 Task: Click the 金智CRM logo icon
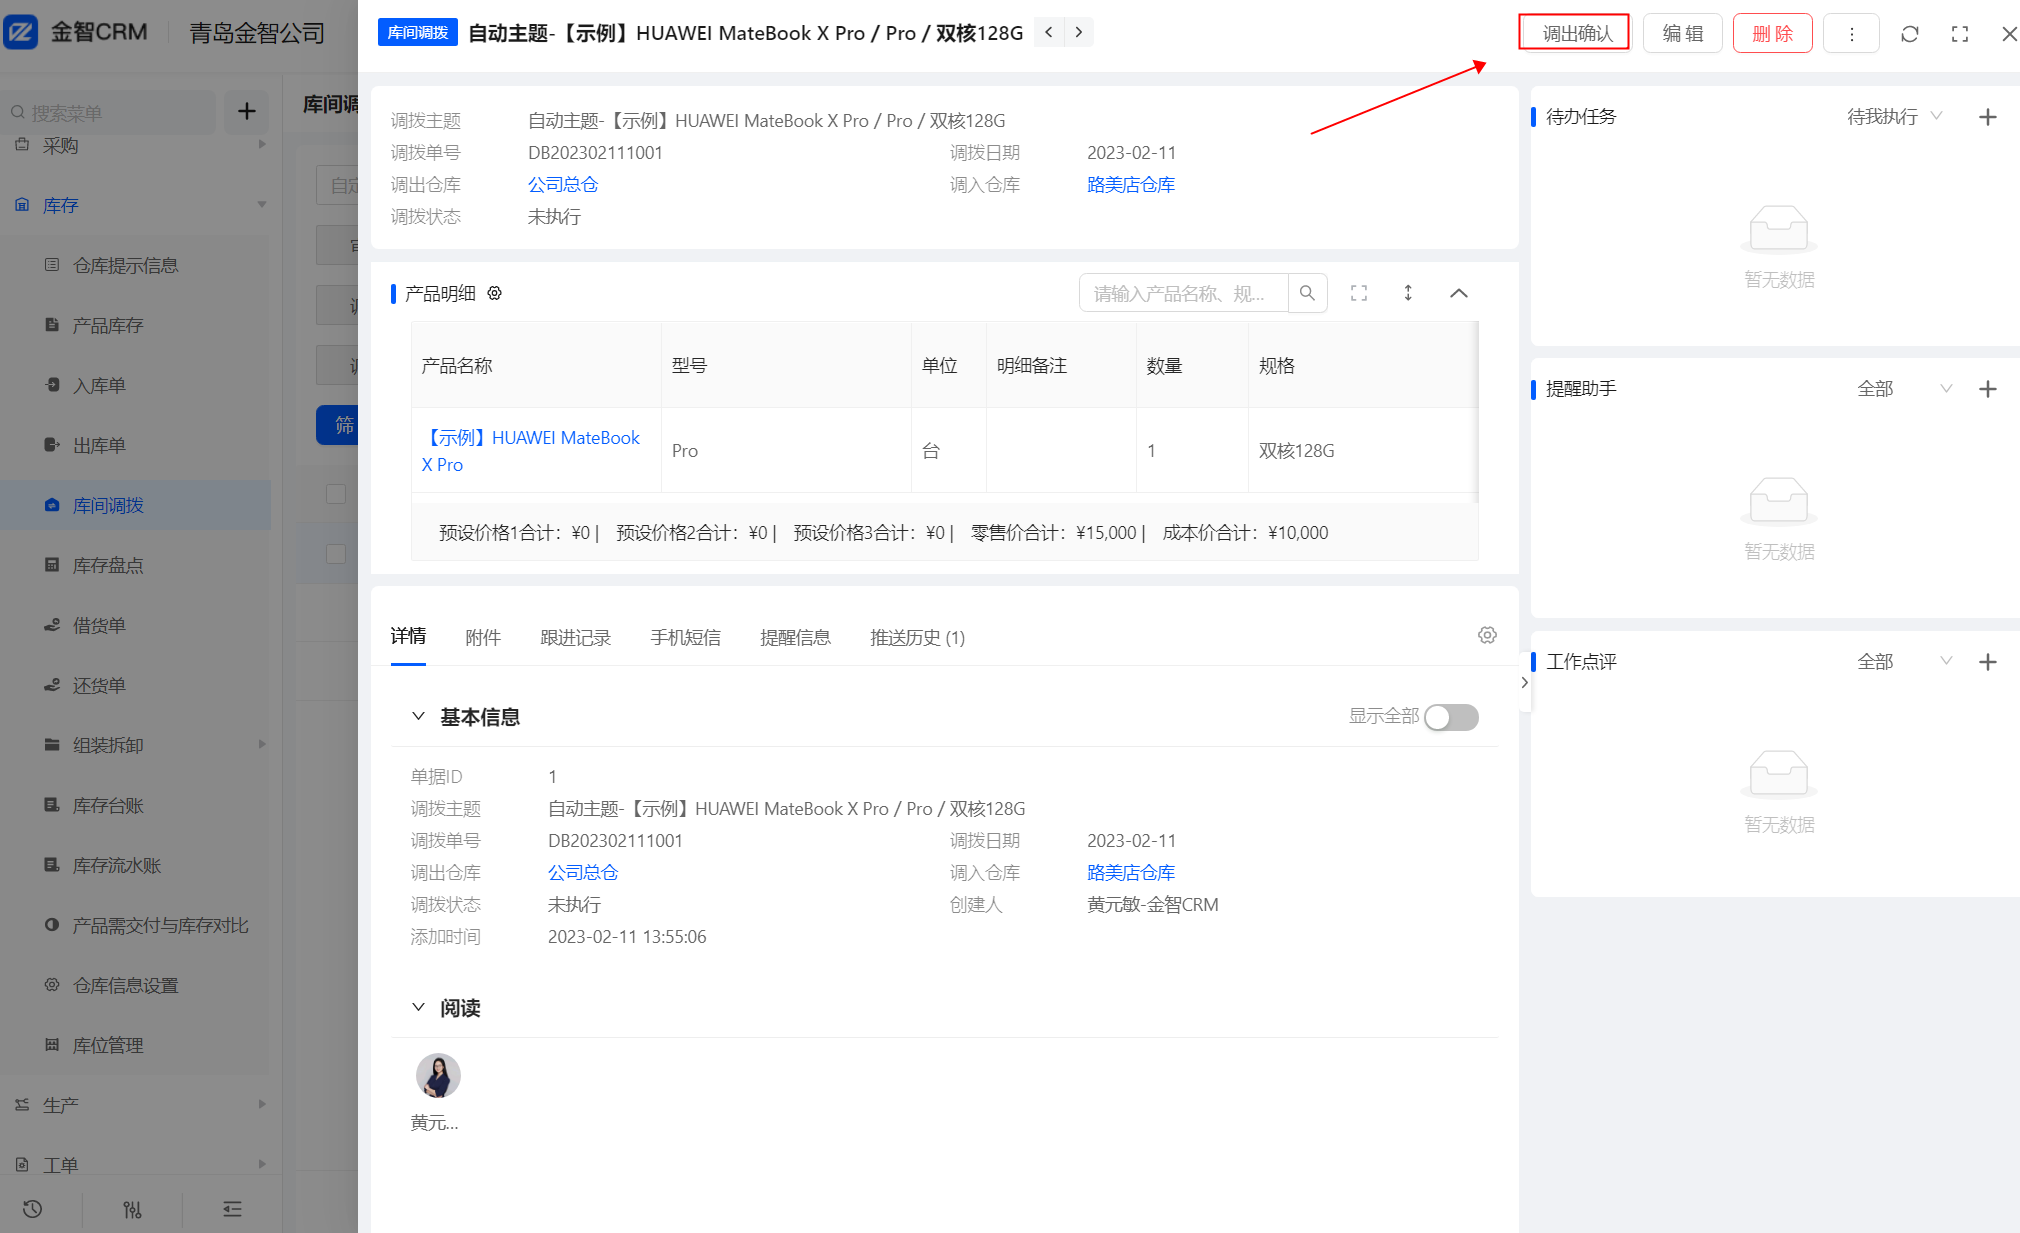20,32
